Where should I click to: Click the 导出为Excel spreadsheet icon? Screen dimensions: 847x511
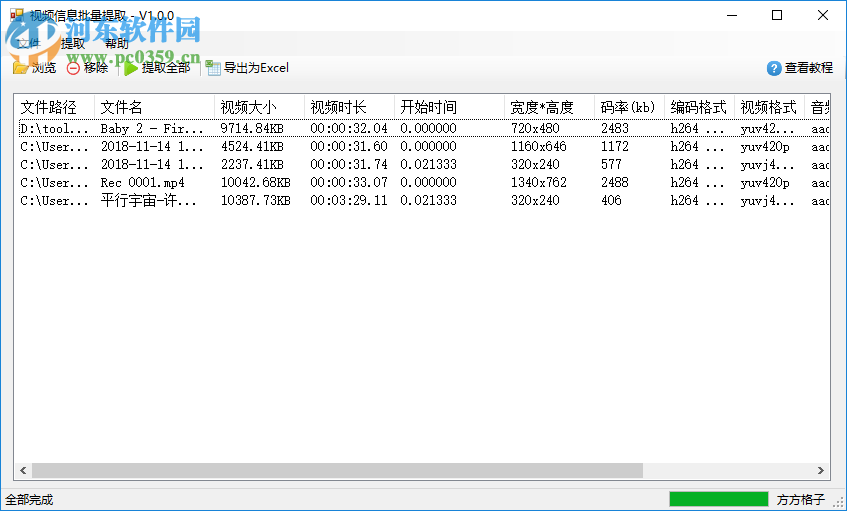(213, 68)
